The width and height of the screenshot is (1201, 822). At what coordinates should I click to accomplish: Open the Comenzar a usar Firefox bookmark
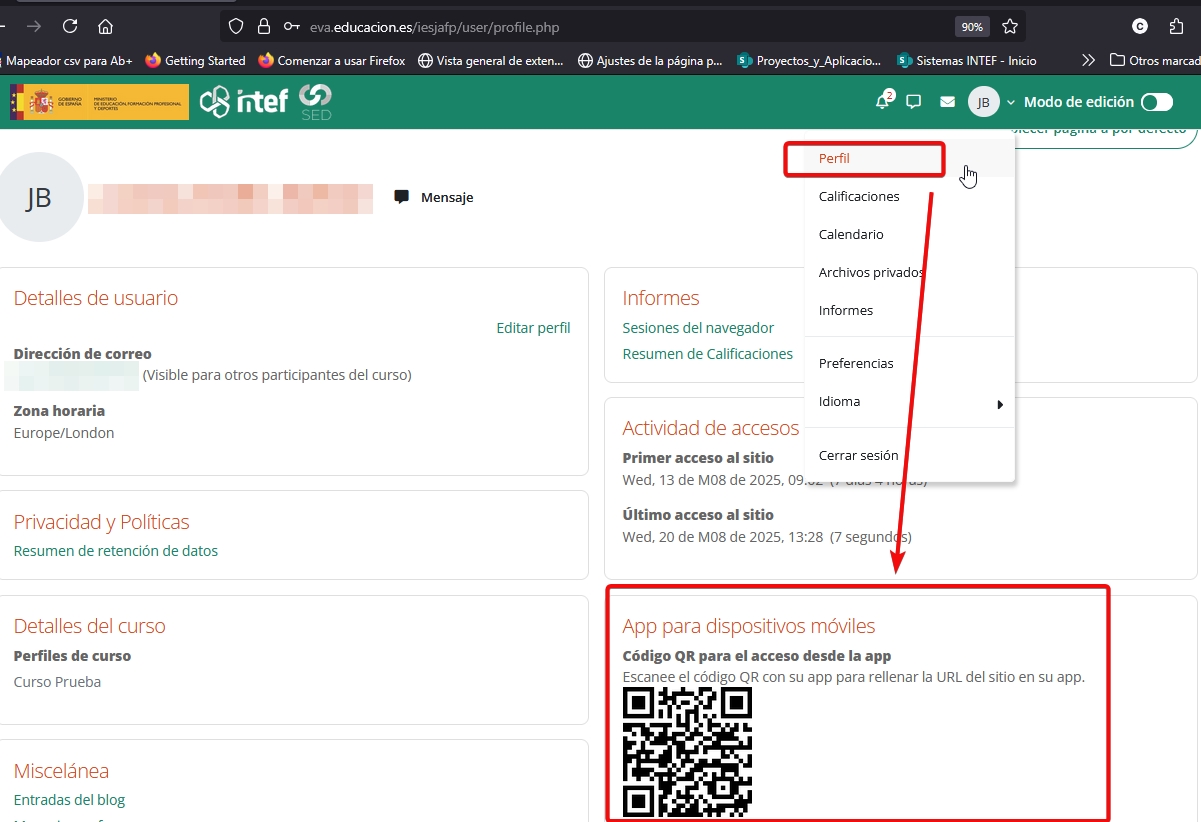coord(332,60)
